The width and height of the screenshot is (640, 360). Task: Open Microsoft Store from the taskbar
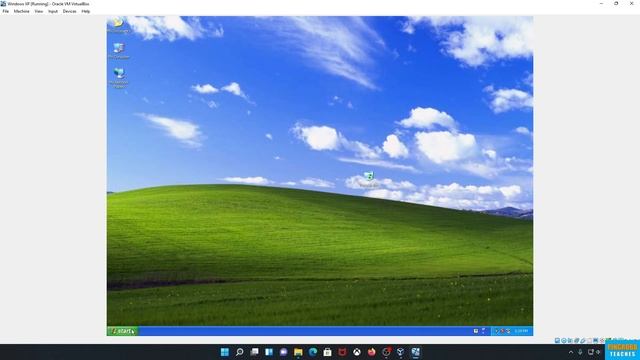327,352
